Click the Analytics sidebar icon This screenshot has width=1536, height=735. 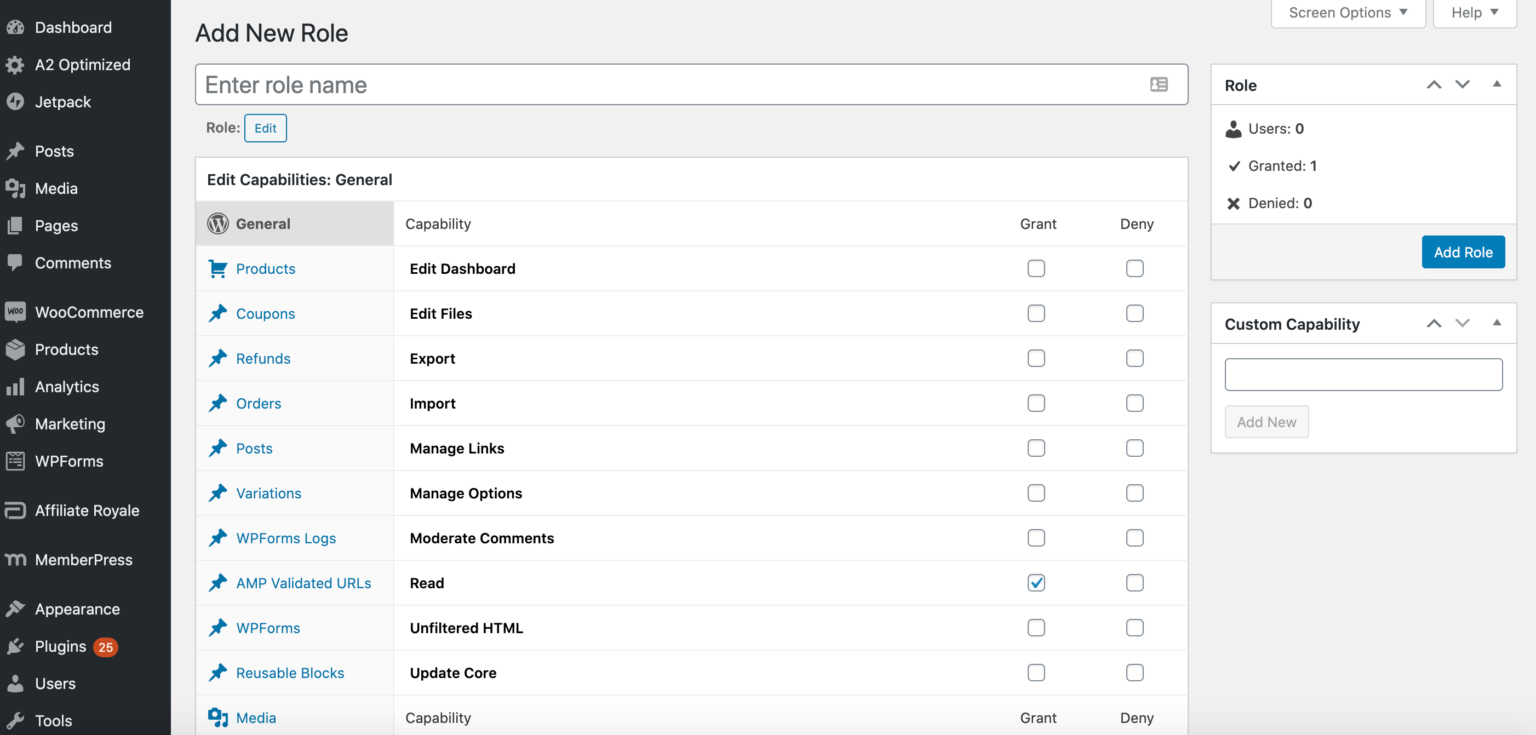[17, 387]
